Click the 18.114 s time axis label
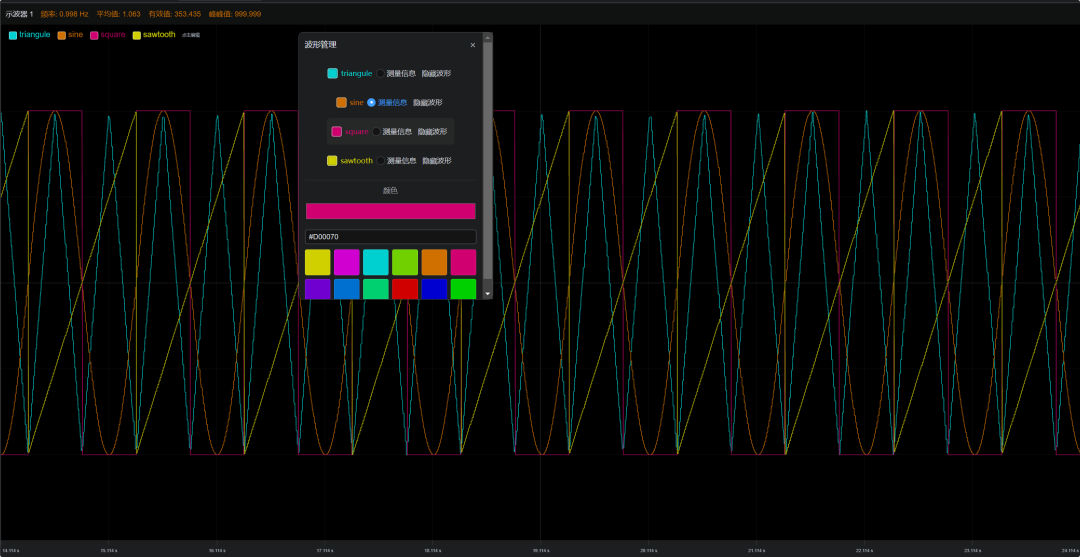This screenshot has height=557, width=1080. click(x=433, y=551)
